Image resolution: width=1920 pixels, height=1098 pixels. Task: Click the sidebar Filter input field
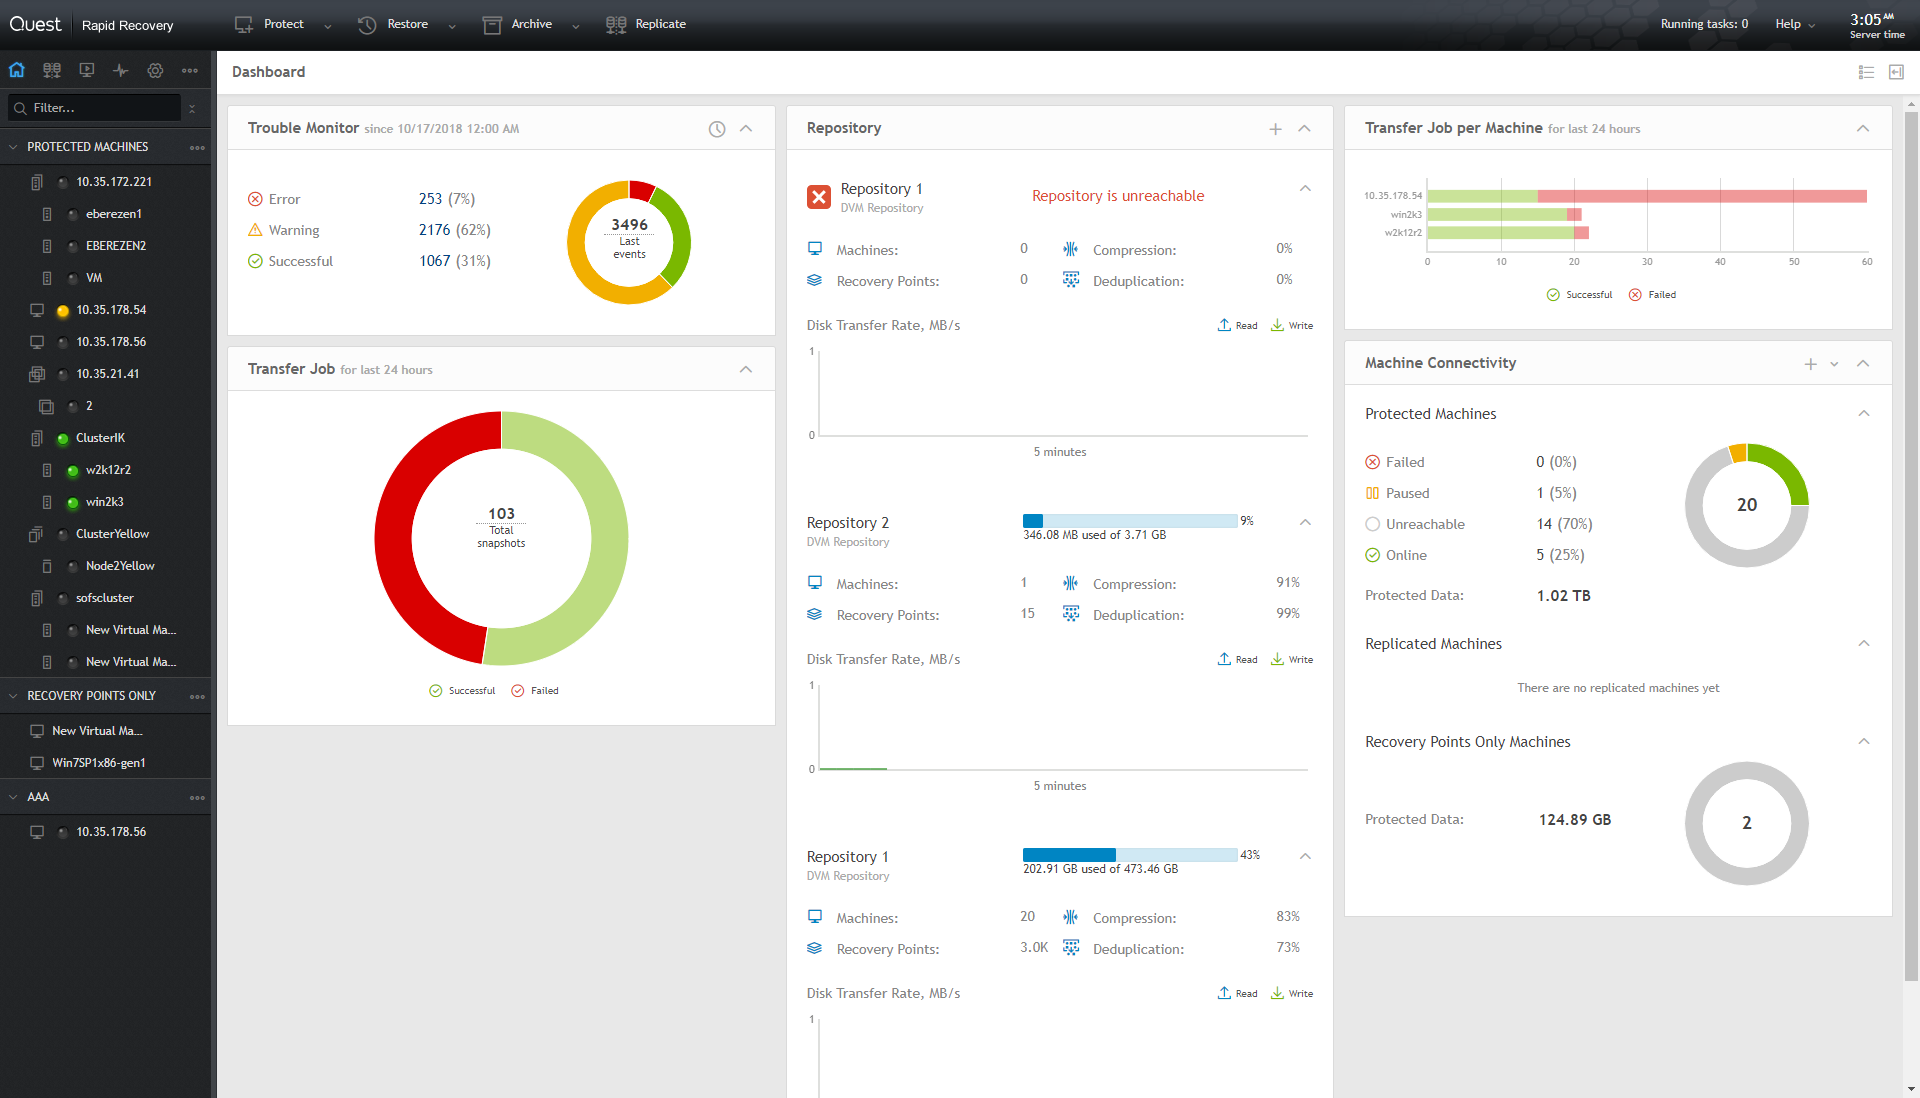point(100,108)
